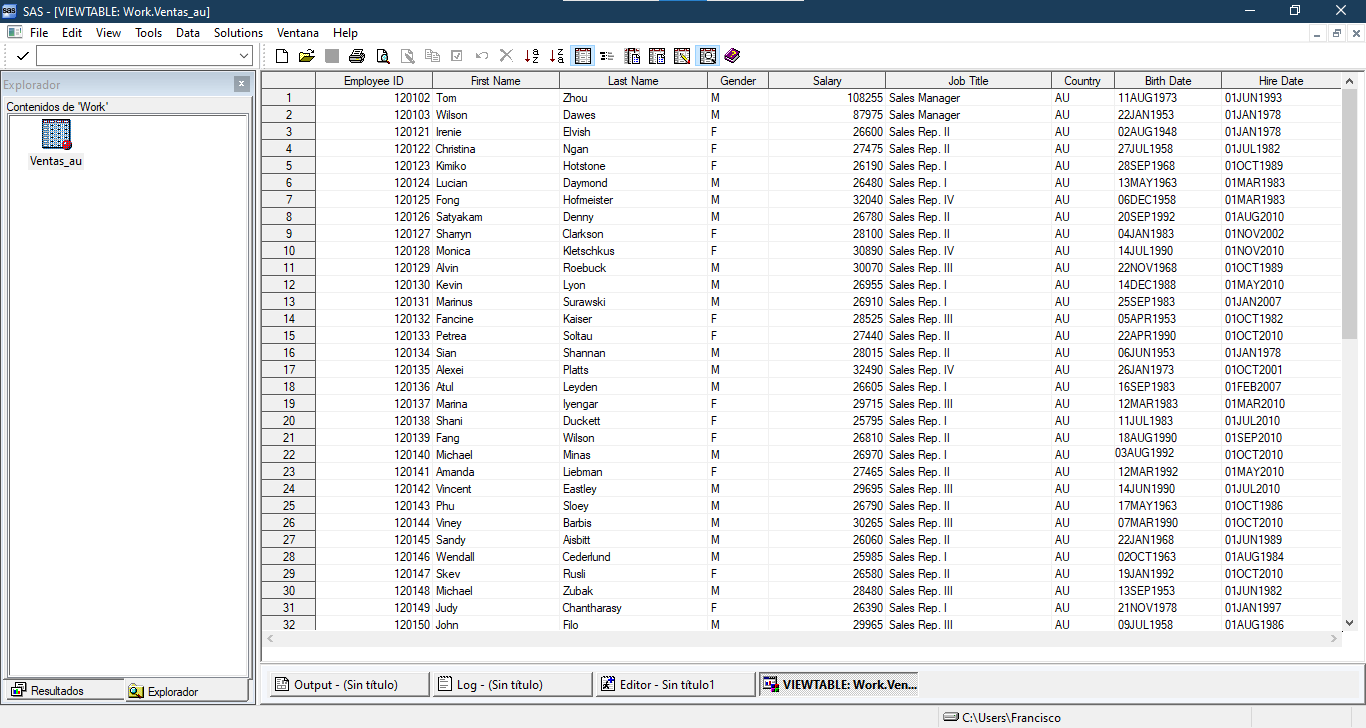
Task: Click the last name cell Chantharasy
Action: point(633,608)
